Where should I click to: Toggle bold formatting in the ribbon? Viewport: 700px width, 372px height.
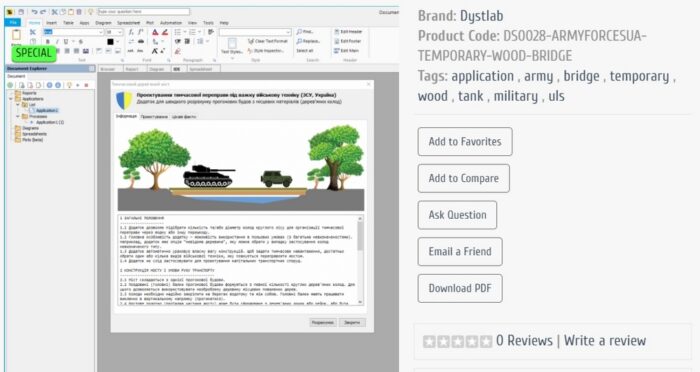coord(48,42)
